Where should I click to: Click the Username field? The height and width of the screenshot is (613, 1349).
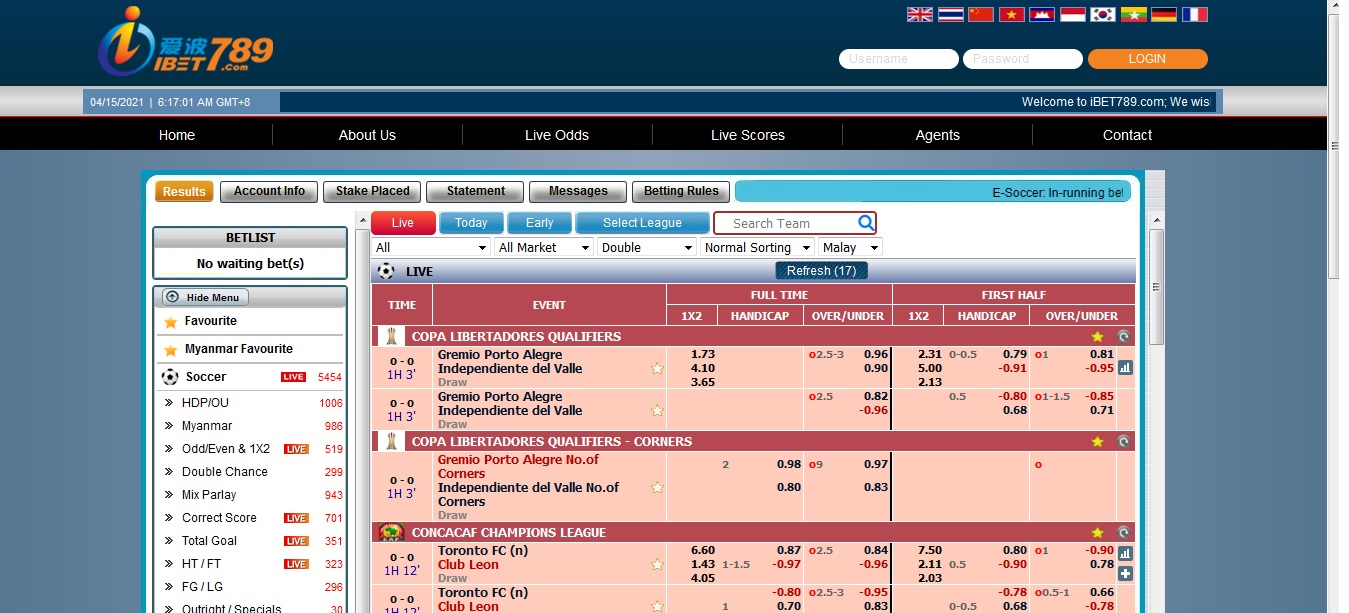pyautogui.click(x=898, y=59)
